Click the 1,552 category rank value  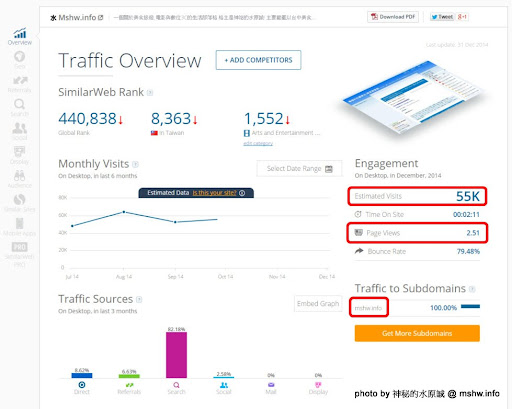(x=264, y=119)
